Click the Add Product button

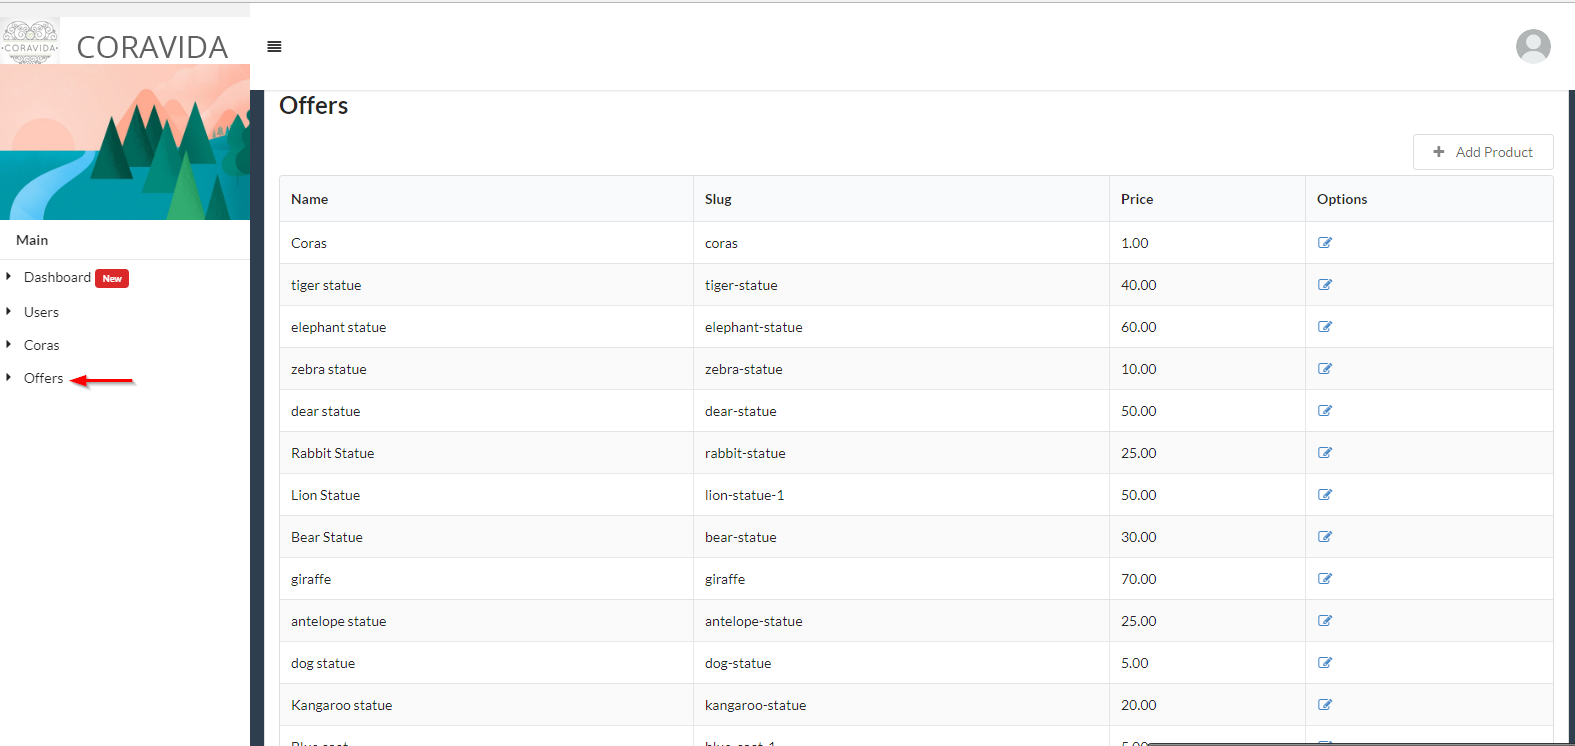[x=1482, y=152]
